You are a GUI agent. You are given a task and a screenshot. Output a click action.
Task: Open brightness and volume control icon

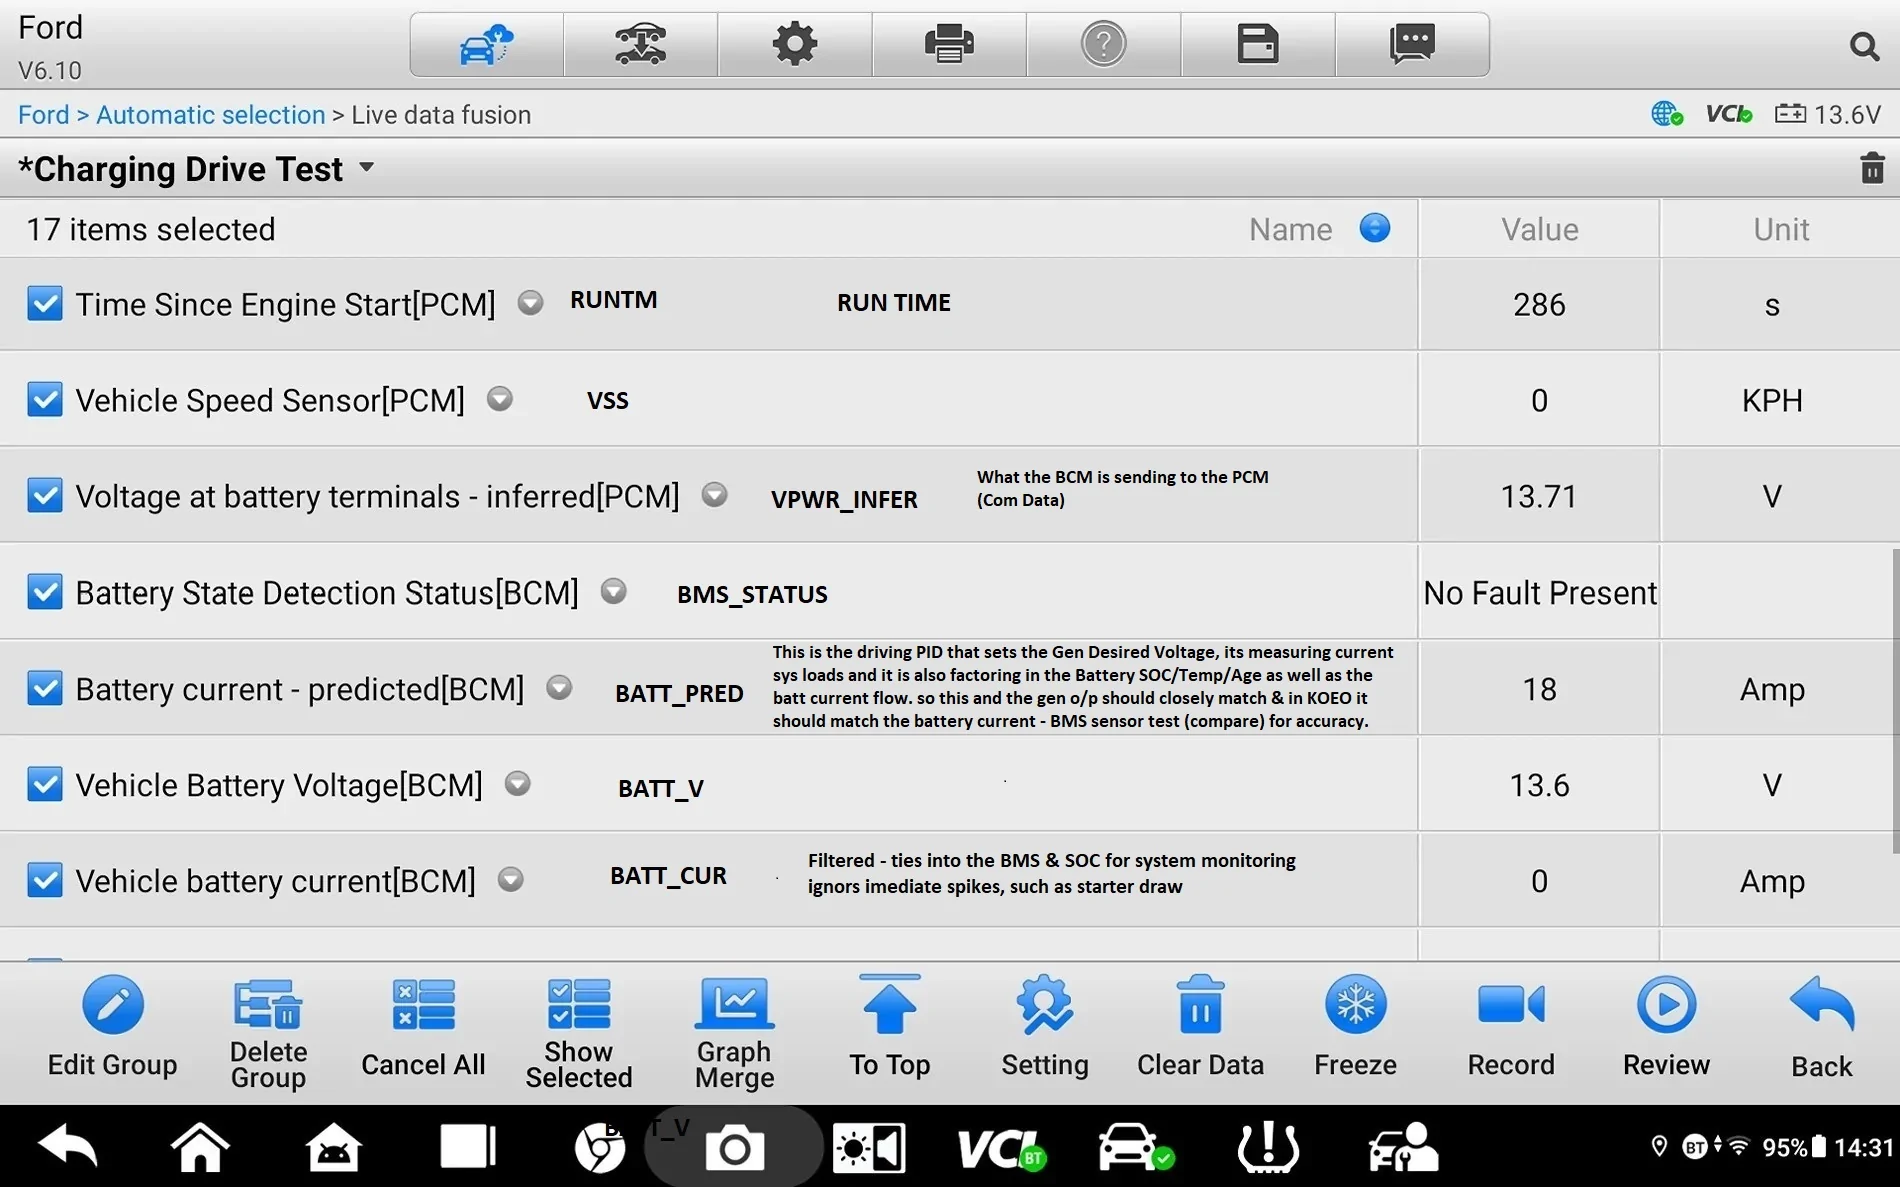tap(869, 1147)
